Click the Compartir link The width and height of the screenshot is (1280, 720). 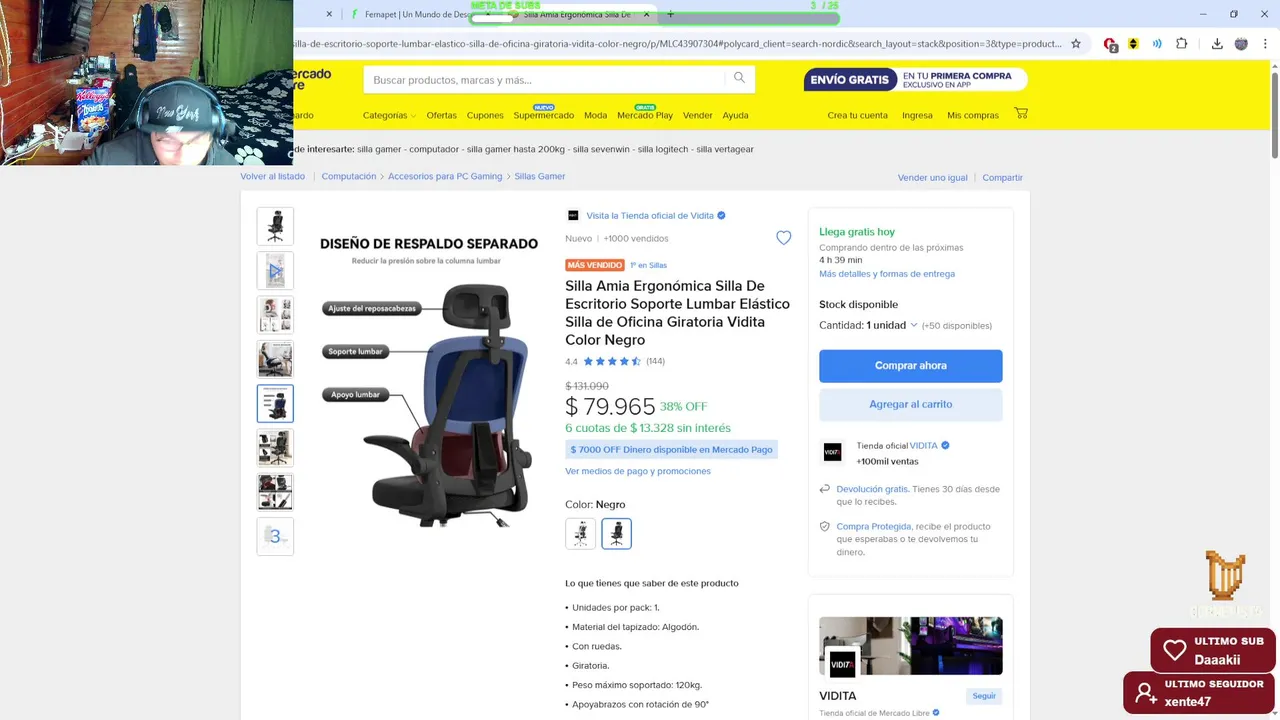[1002, 177]
